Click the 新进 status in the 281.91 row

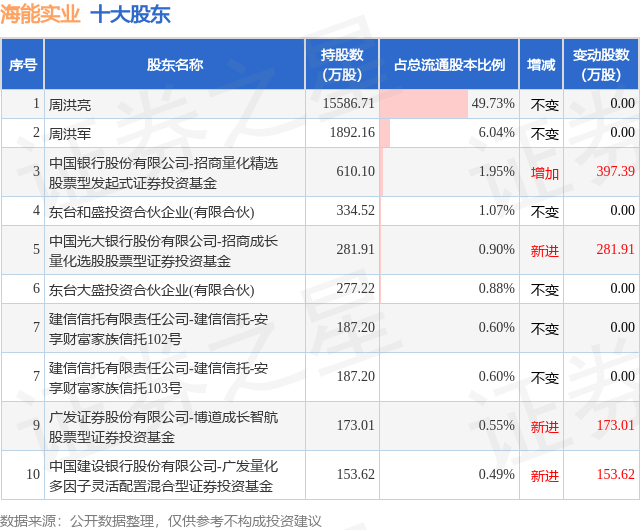point(544,251)
